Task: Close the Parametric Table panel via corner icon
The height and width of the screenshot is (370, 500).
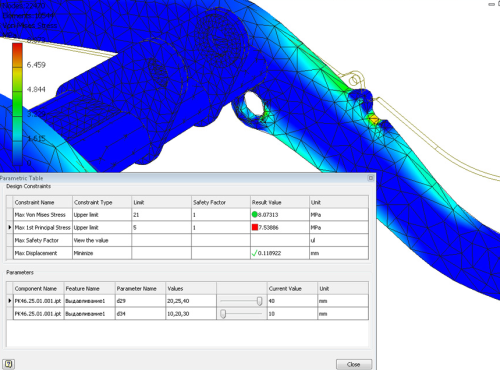Action: coord(370,178)
